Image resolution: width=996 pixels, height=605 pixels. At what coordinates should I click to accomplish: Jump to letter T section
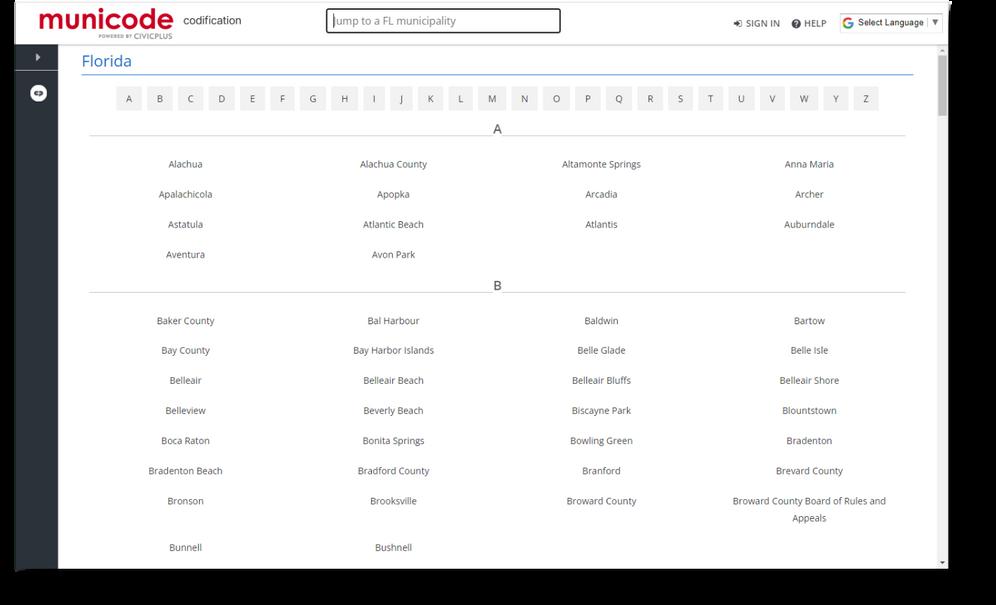tap(711, 99)
